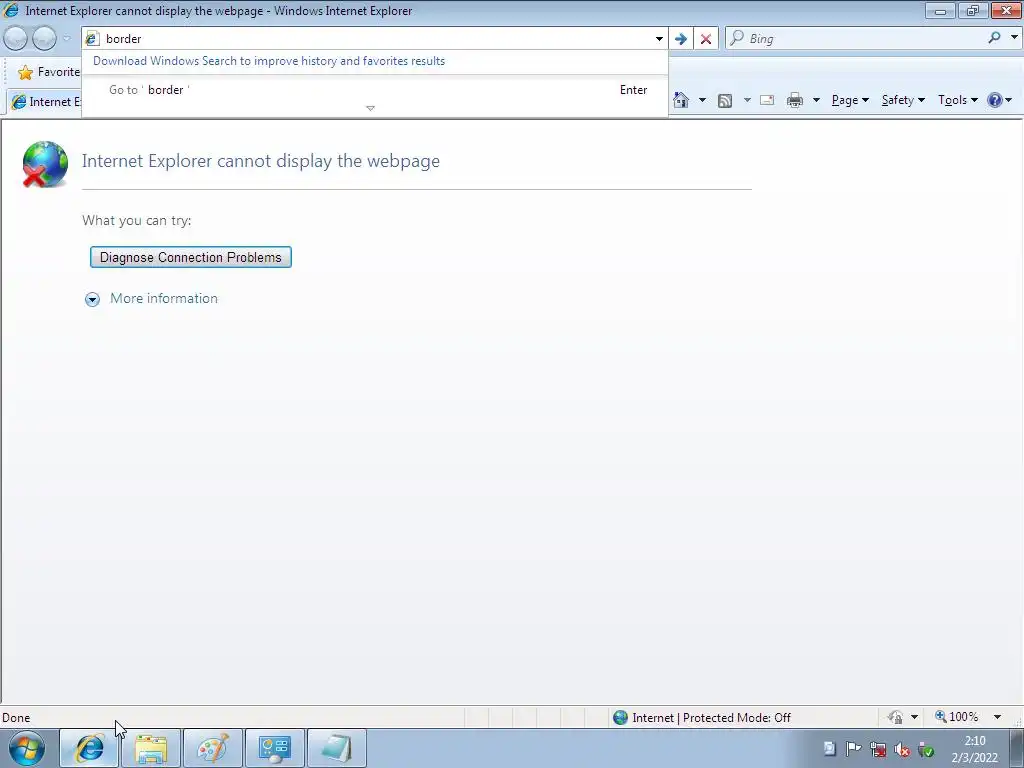Open the Tools menu
The image size is (1024, 768).
957,100
